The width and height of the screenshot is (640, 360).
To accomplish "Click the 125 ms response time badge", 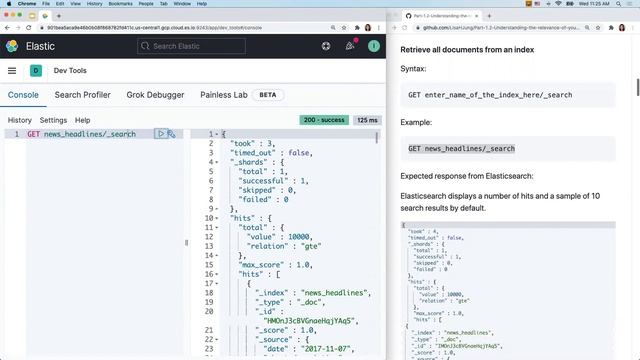I will [367, 120].
